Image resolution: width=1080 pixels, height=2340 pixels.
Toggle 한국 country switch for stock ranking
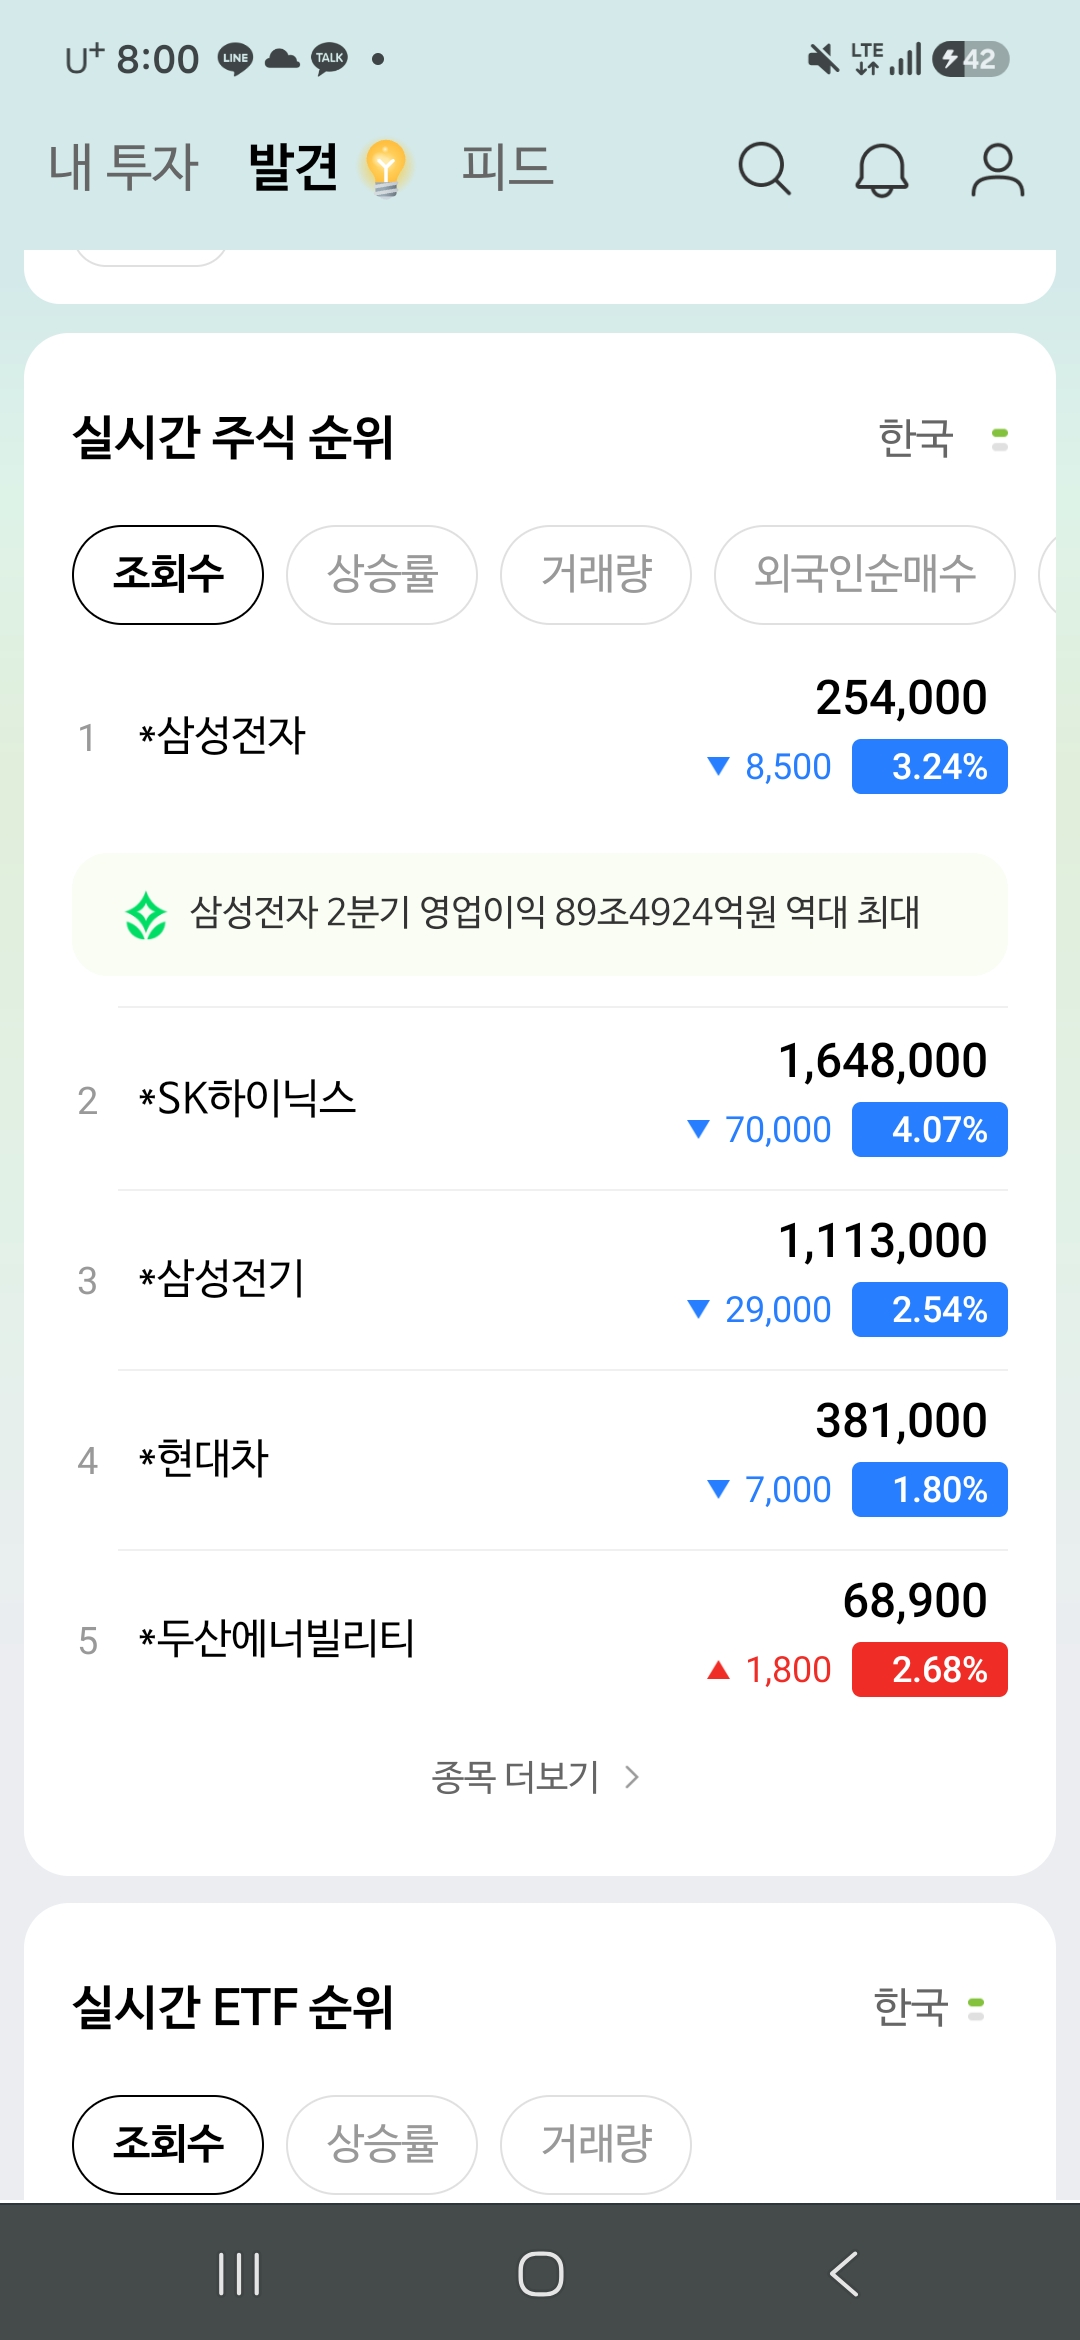1000,439
